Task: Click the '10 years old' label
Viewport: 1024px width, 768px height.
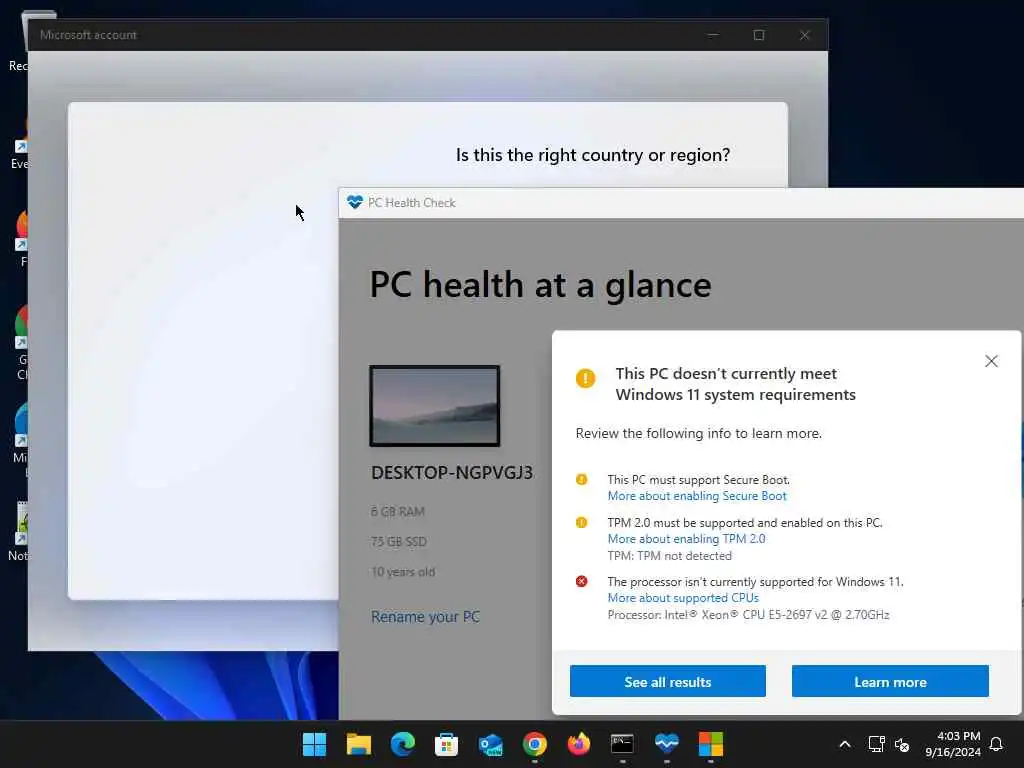Action: coord(403,572)
